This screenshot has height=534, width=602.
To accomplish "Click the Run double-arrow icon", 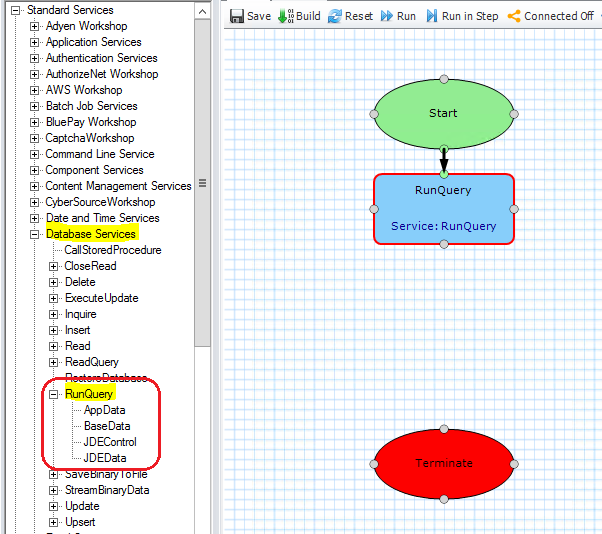I will 387,16.
